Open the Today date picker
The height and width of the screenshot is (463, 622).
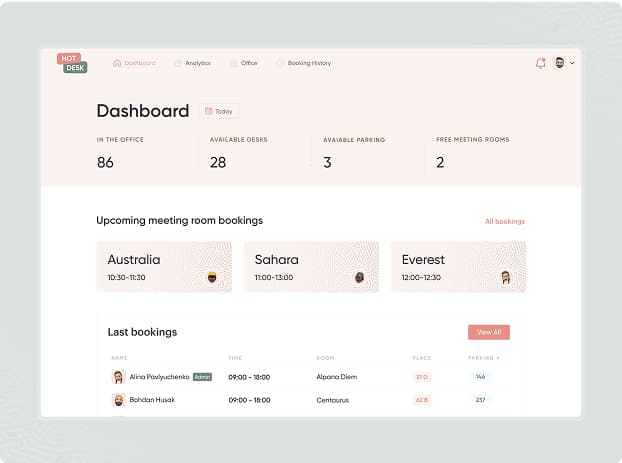point(219,111)
